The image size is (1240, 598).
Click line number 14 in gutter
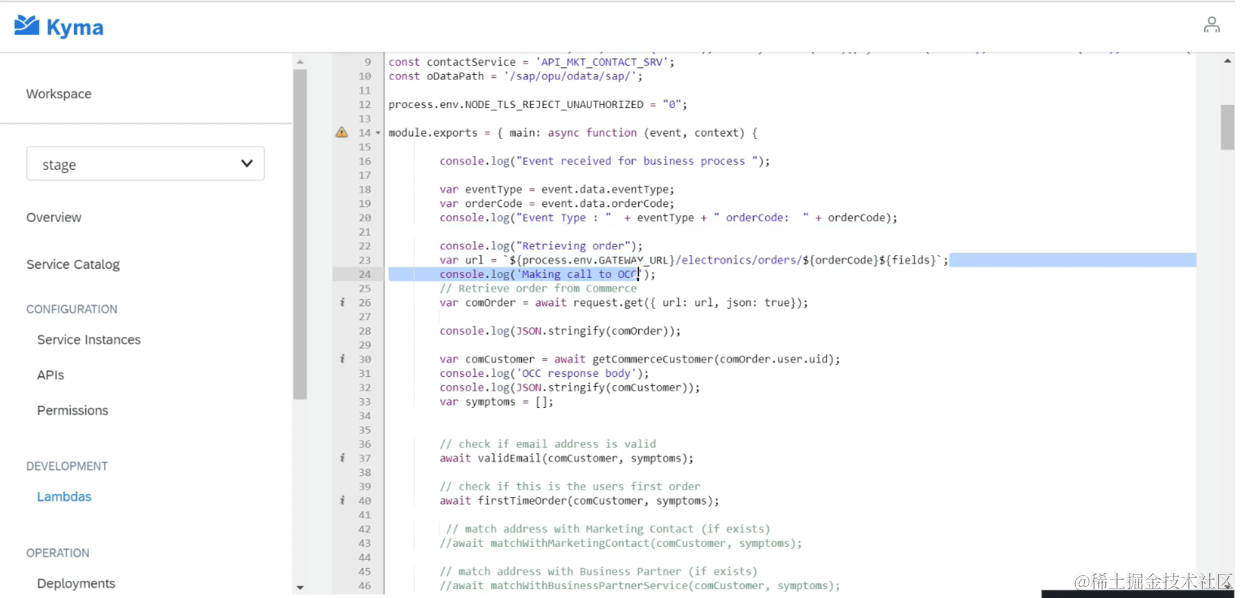pyautogui.click(x=364, y=132)
